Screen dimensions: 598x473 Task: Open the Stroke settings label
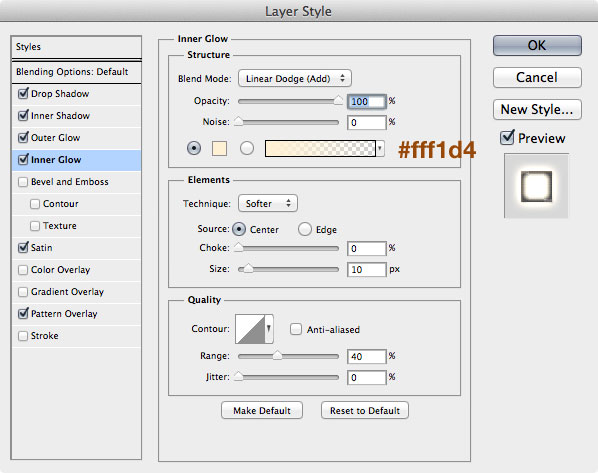click(x=45, y=336)
